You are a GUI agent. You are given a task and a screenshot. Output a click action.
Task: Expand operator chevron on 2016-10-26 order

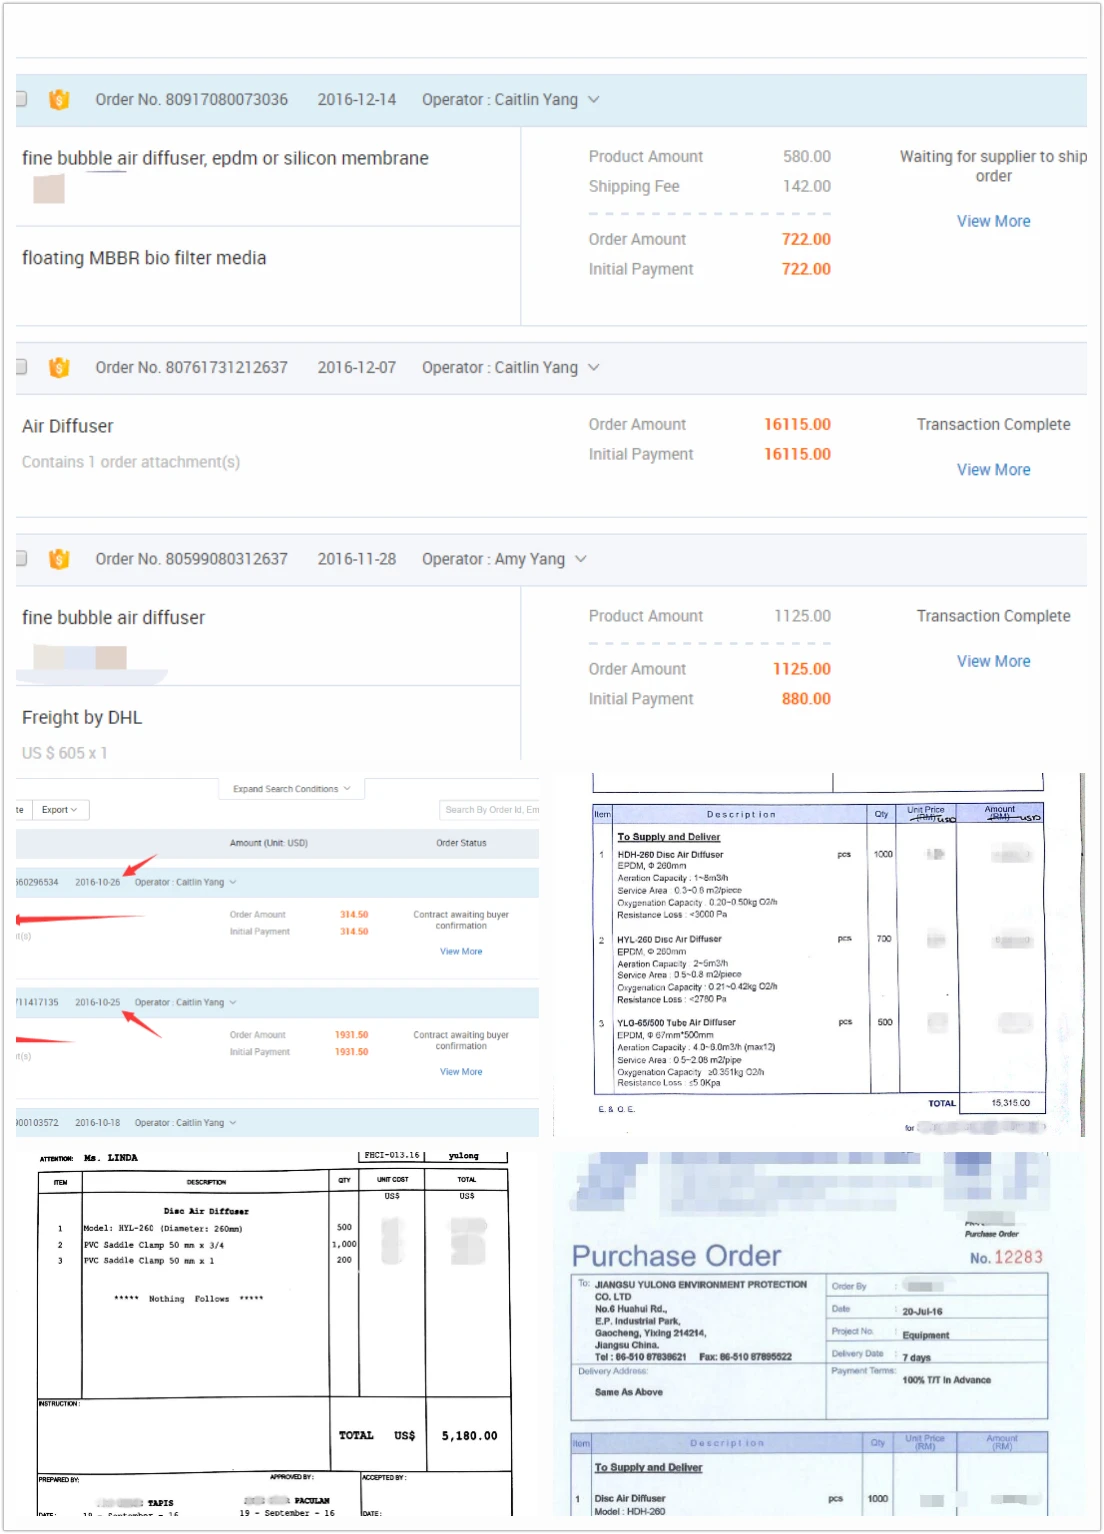click(x=233, y=882)
